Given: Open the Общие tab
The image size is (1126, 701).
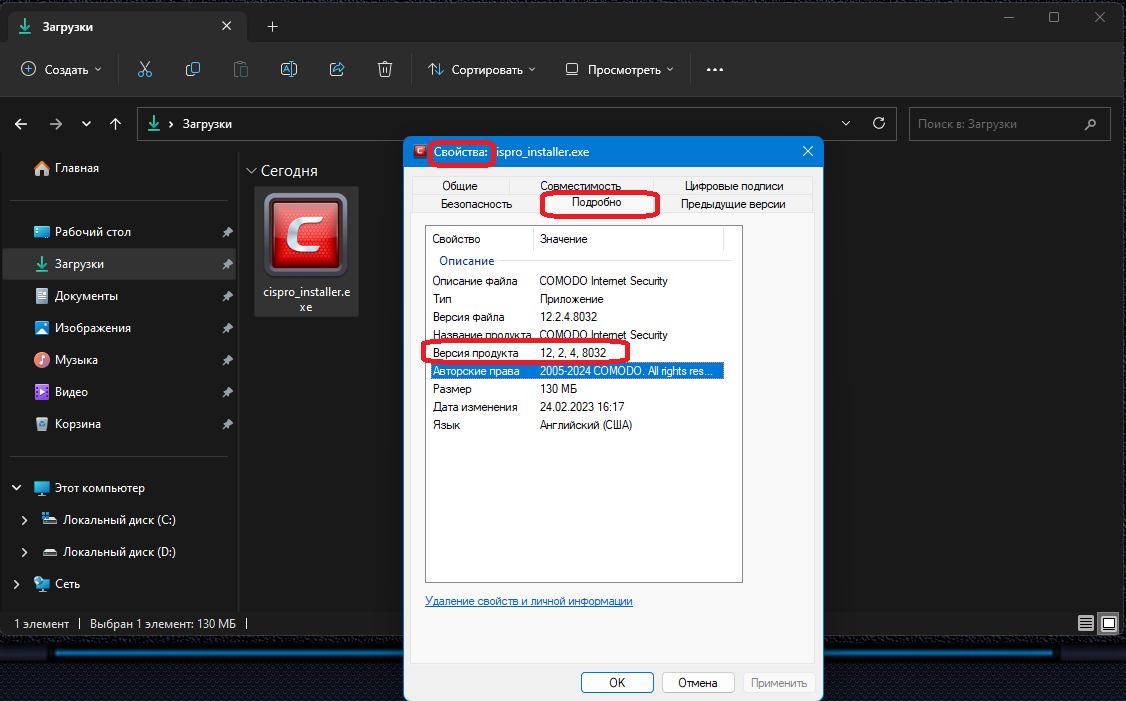Looking at the screenshot, I should click(x=460, y=185).
